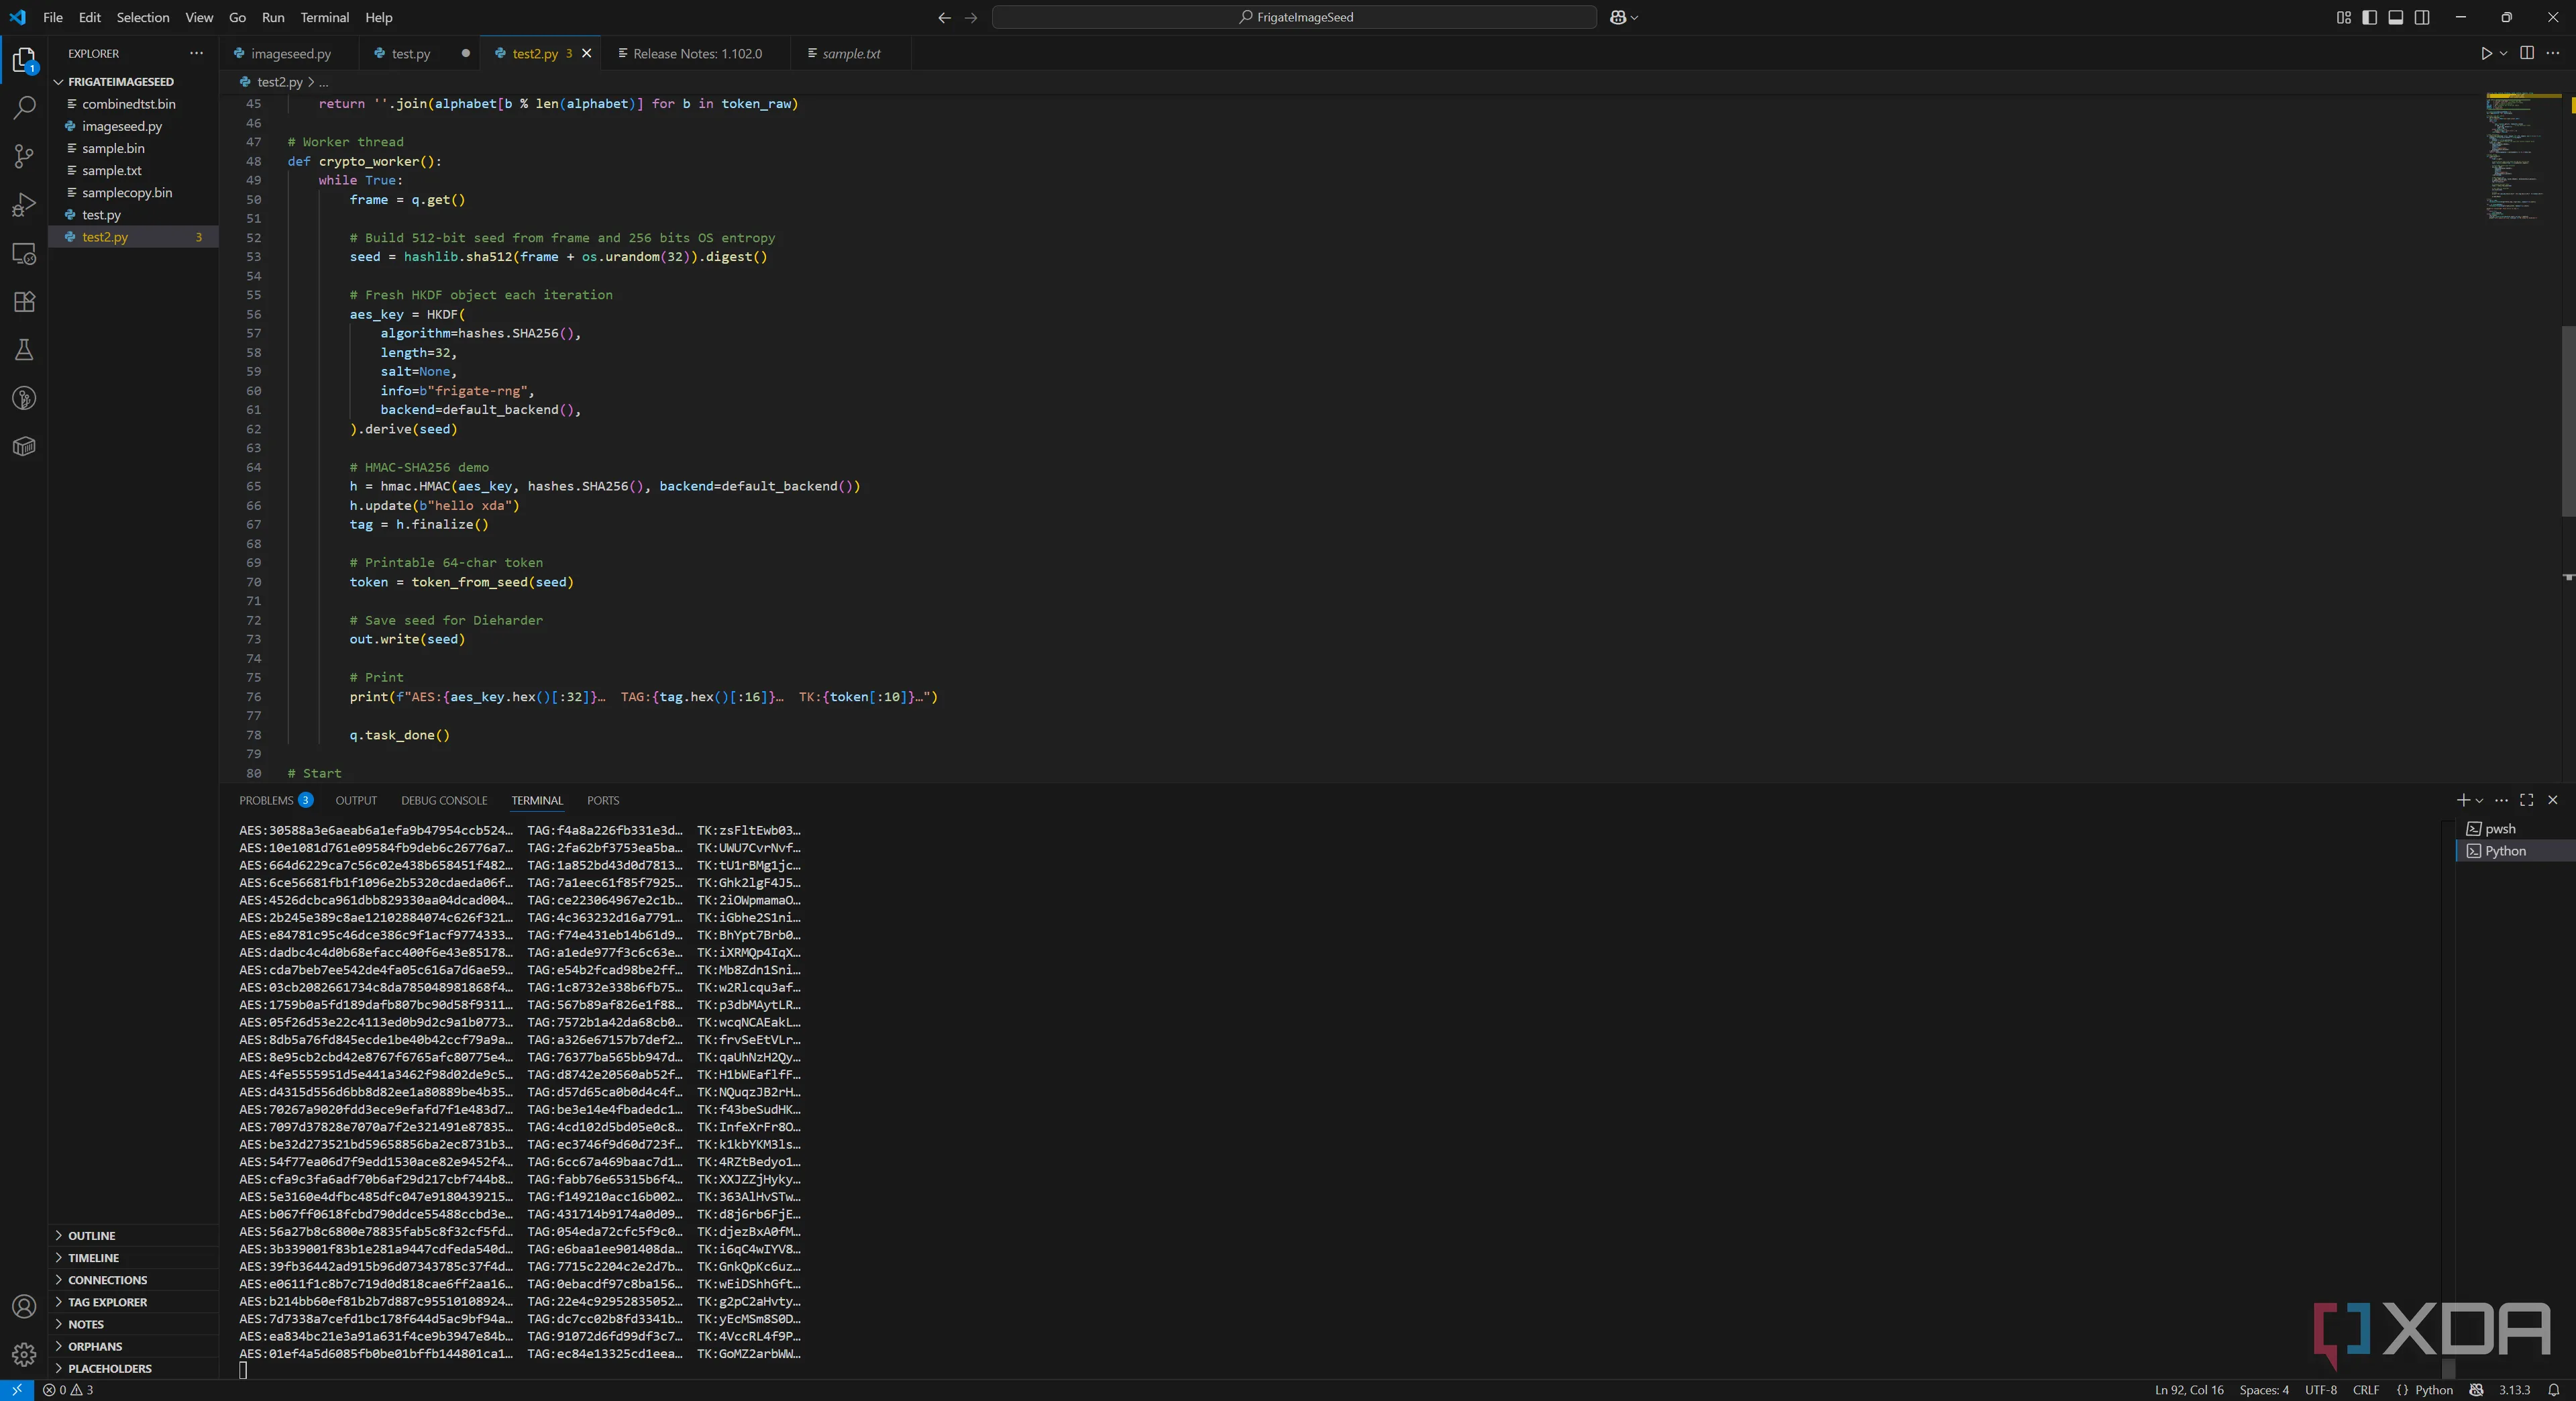Open the Explorer view in activity bar
This screenshot has width=2576, height=1401.
24,61
